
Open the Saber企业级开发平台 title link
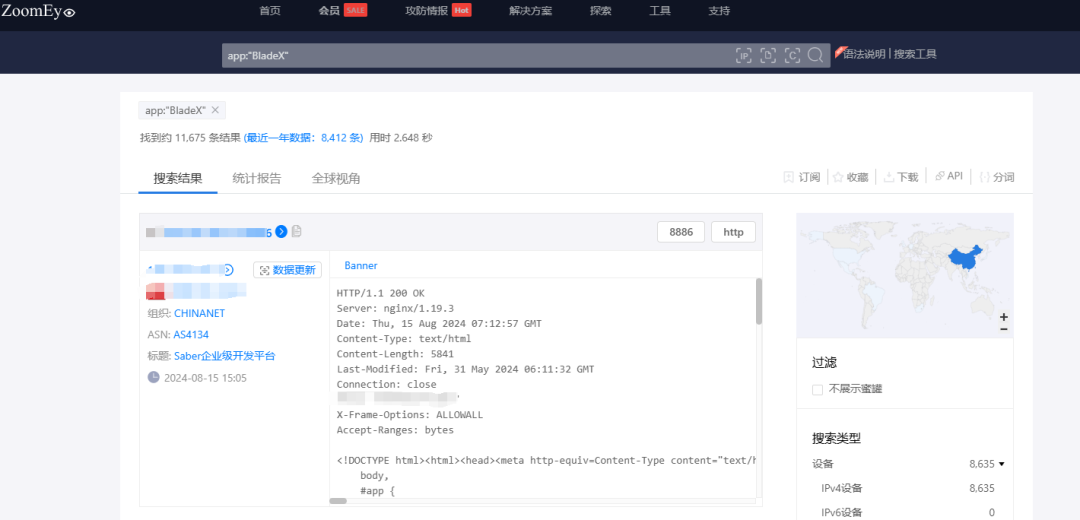coord(225,356)
